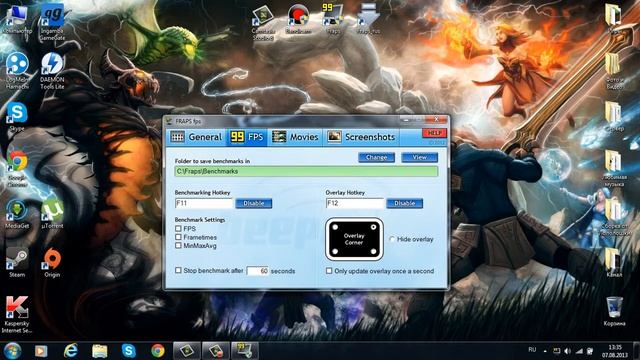
Task: Set overlay to top-left corner
Action: click(x=335, y=227)
